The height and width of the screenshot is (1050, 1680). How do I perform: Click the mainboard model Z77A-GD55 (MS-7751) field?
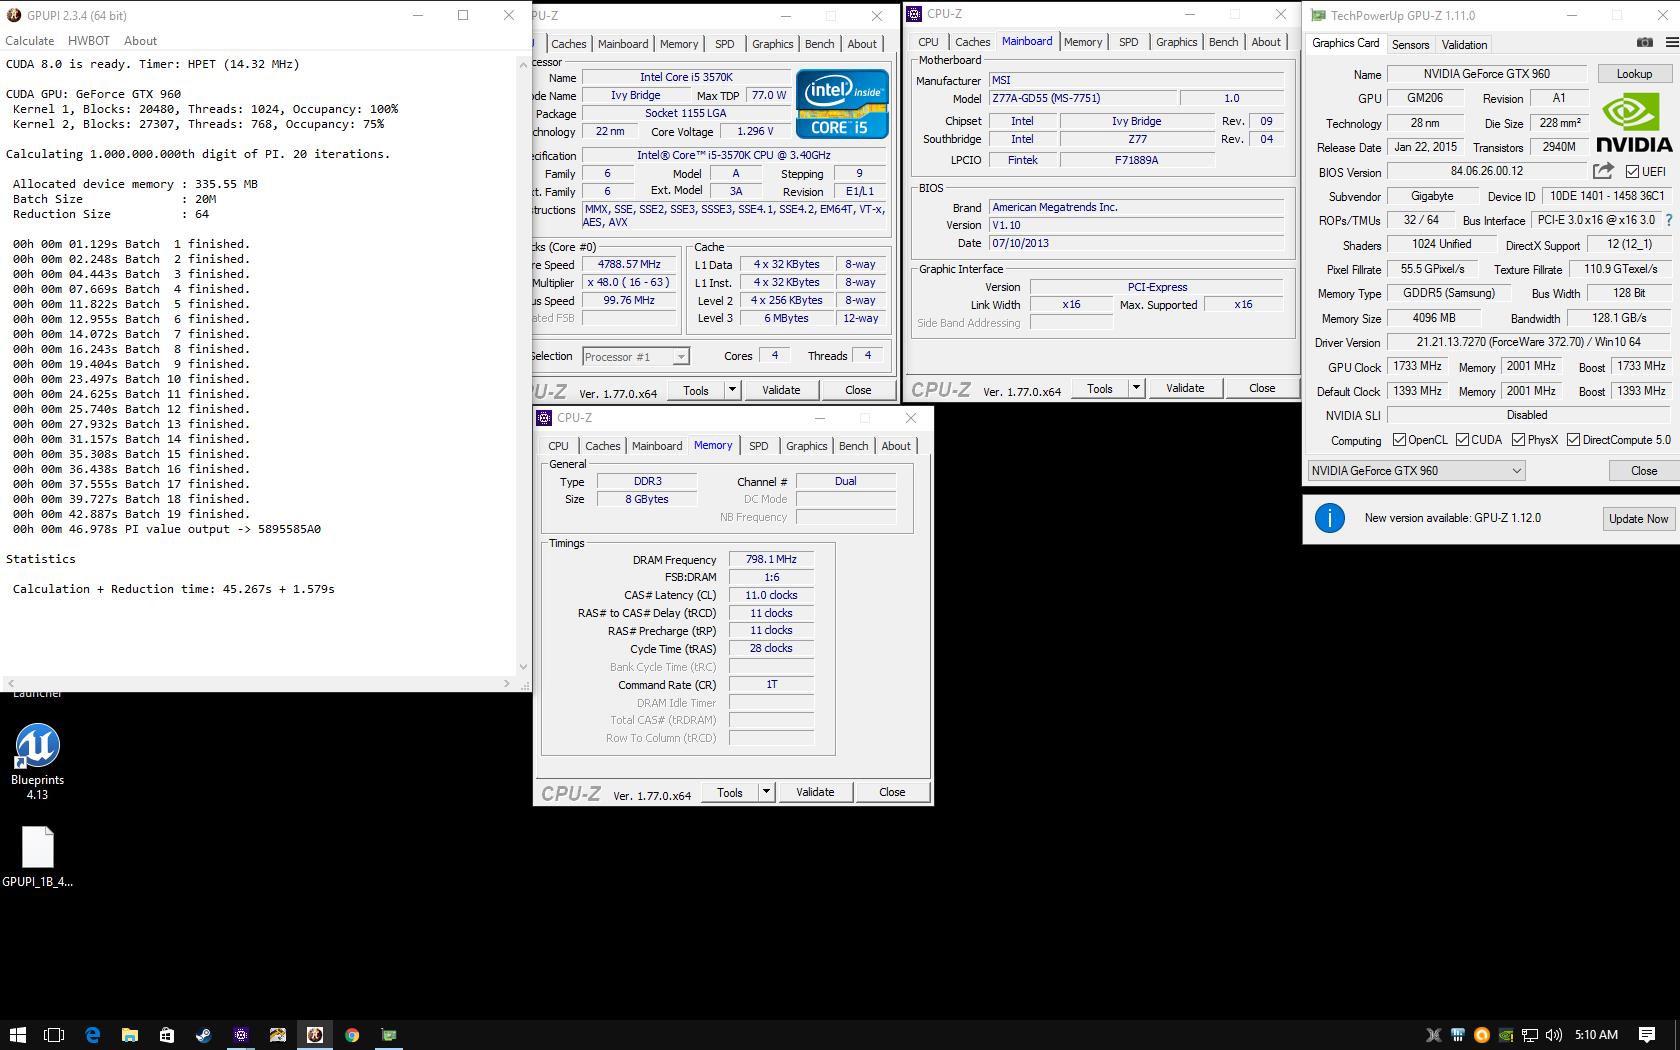(x=1083, y=98)
